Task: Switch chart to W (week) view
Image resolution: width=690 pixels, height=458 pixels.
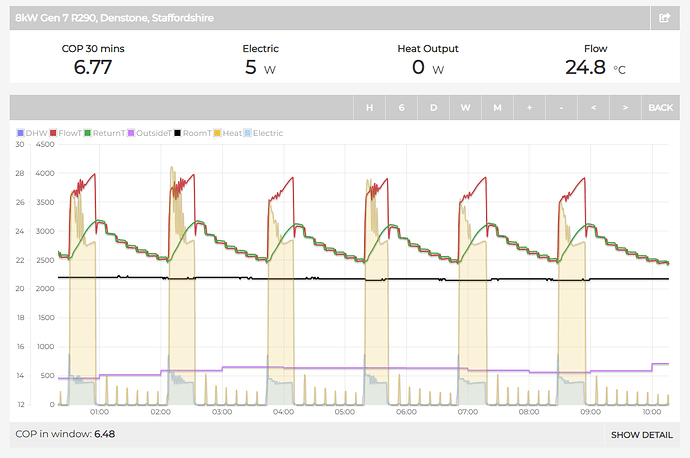Action: pos(465,107)
